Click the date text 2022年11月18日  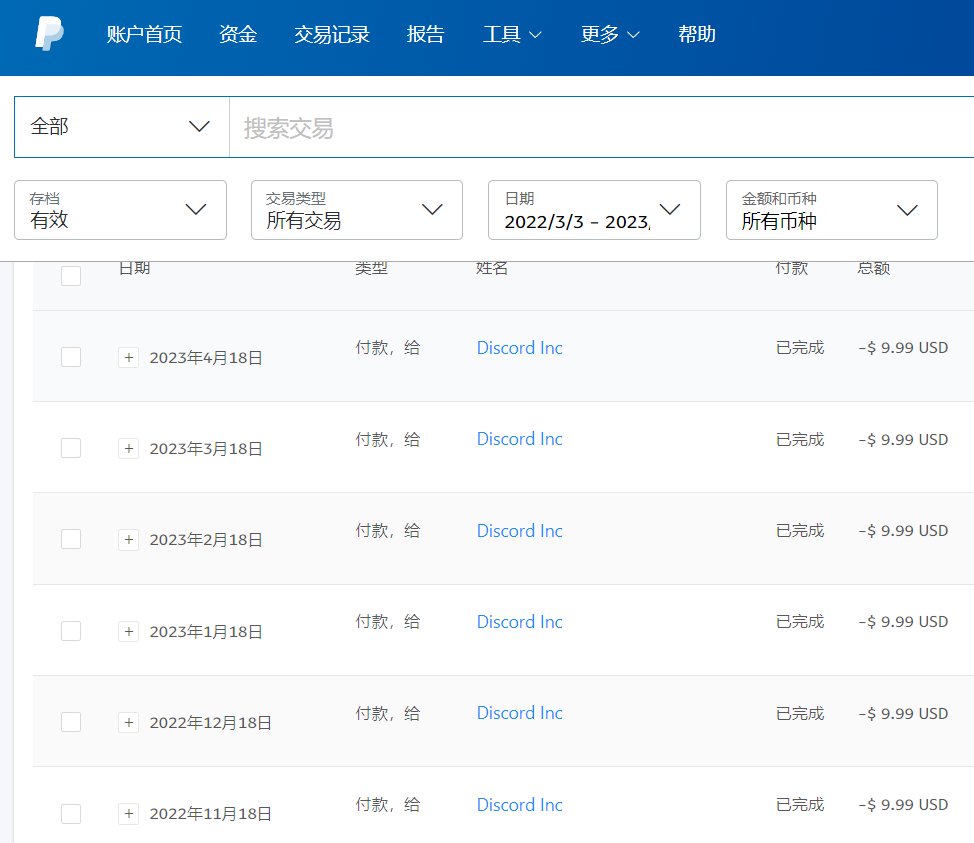click(x=211, y=814)
